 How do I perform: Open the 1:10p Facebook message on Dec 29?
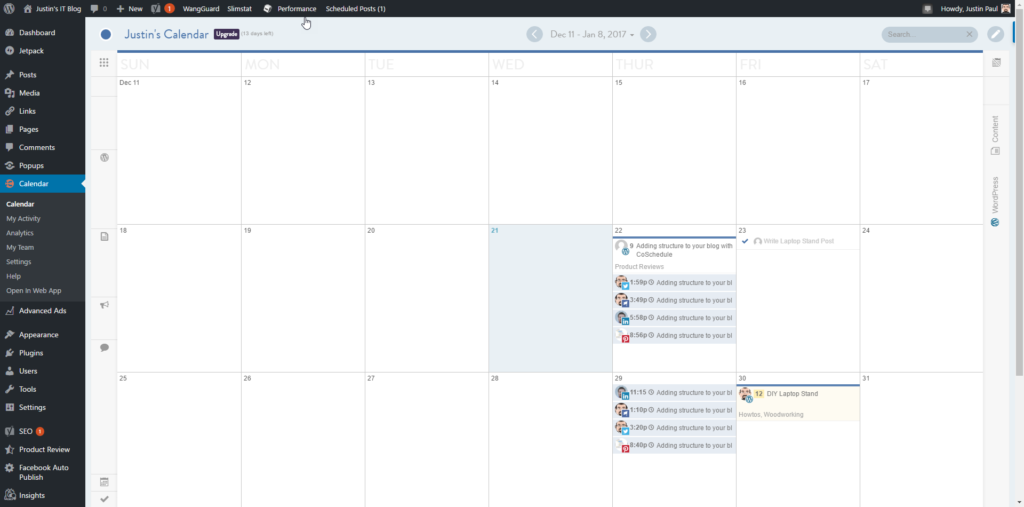point(674,410)
